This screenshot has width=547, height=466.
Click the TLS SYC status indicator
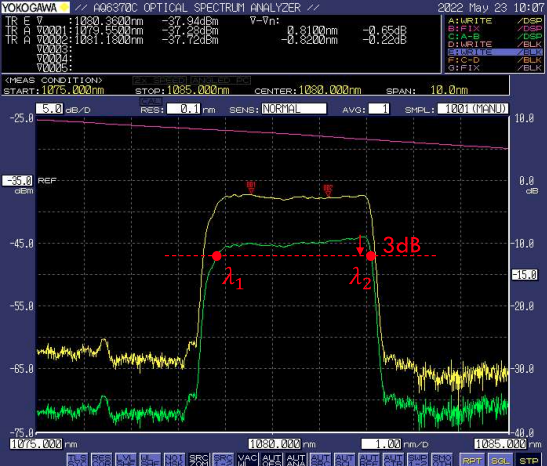coord(77,459)
